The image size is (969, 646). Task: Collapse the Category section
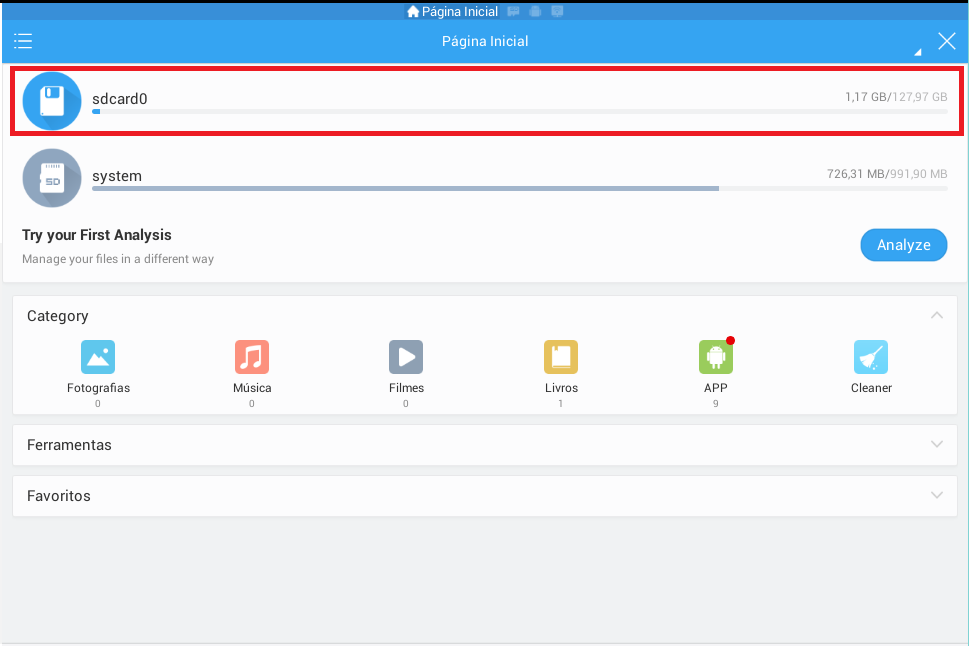tap(937, 315)
